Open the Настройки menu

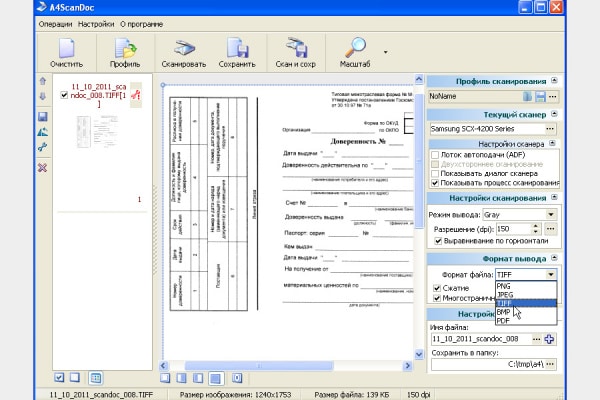coord(96,22)
